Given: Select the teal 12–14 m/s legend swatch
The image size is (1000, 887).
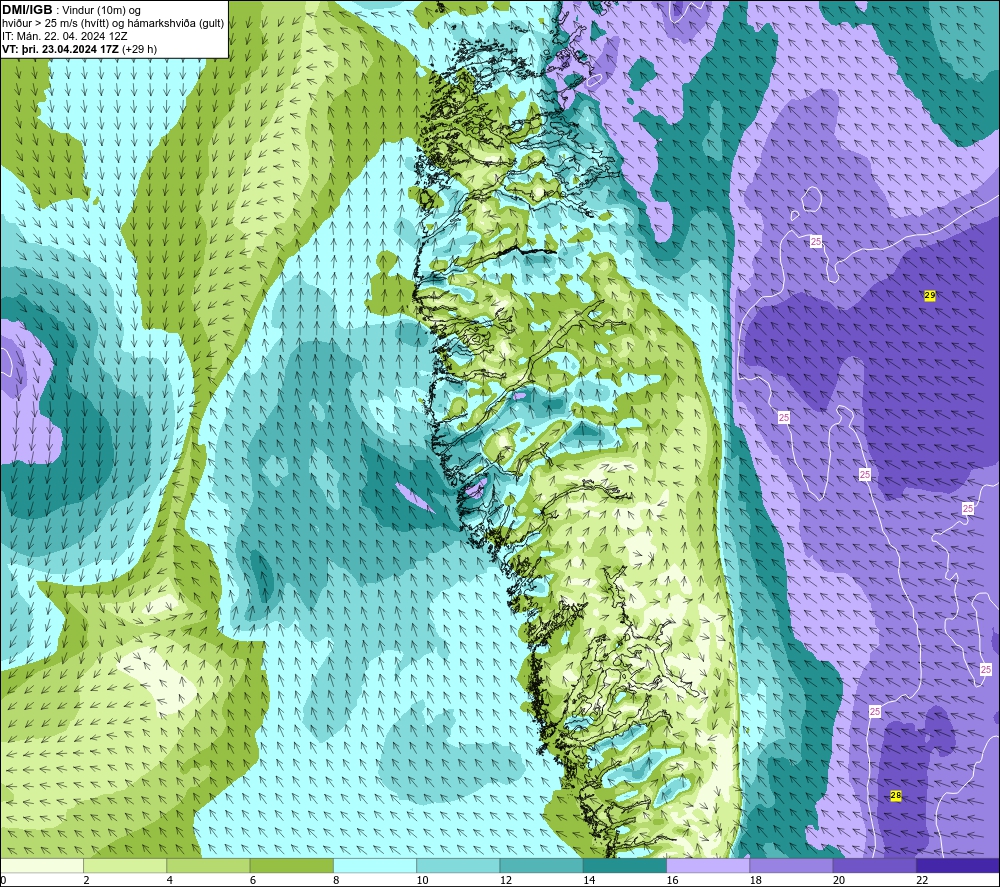Looking at the screenshot, I should [x=541, y=865].
